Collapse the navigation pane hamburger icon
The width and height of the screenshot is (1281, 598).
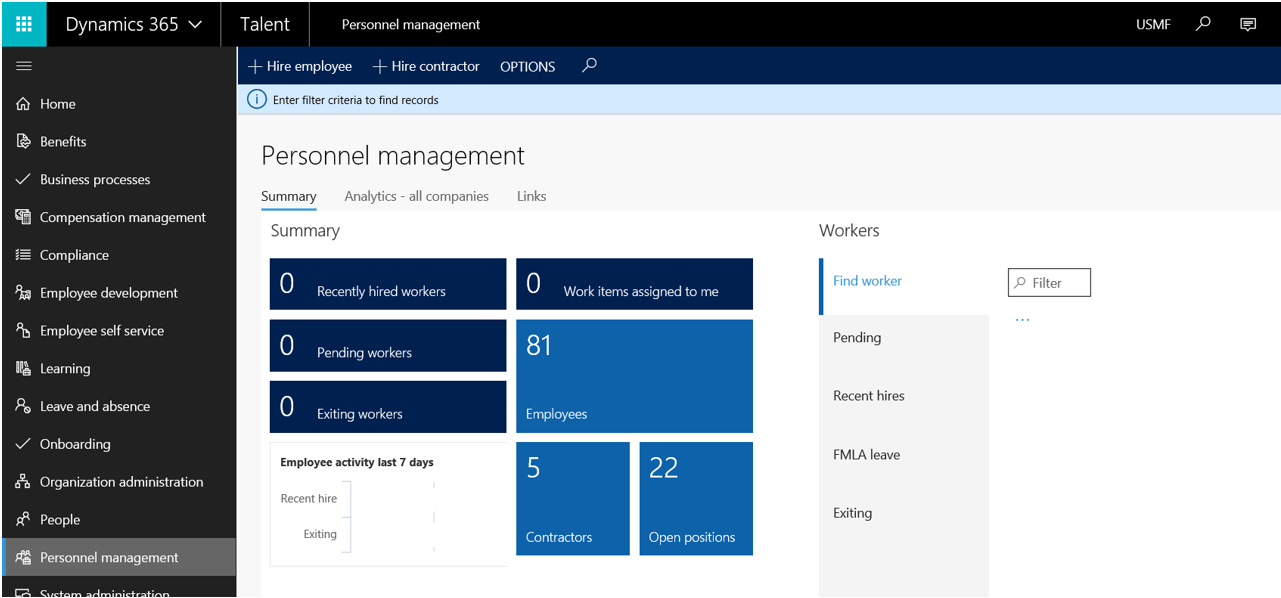coord(24,66)
